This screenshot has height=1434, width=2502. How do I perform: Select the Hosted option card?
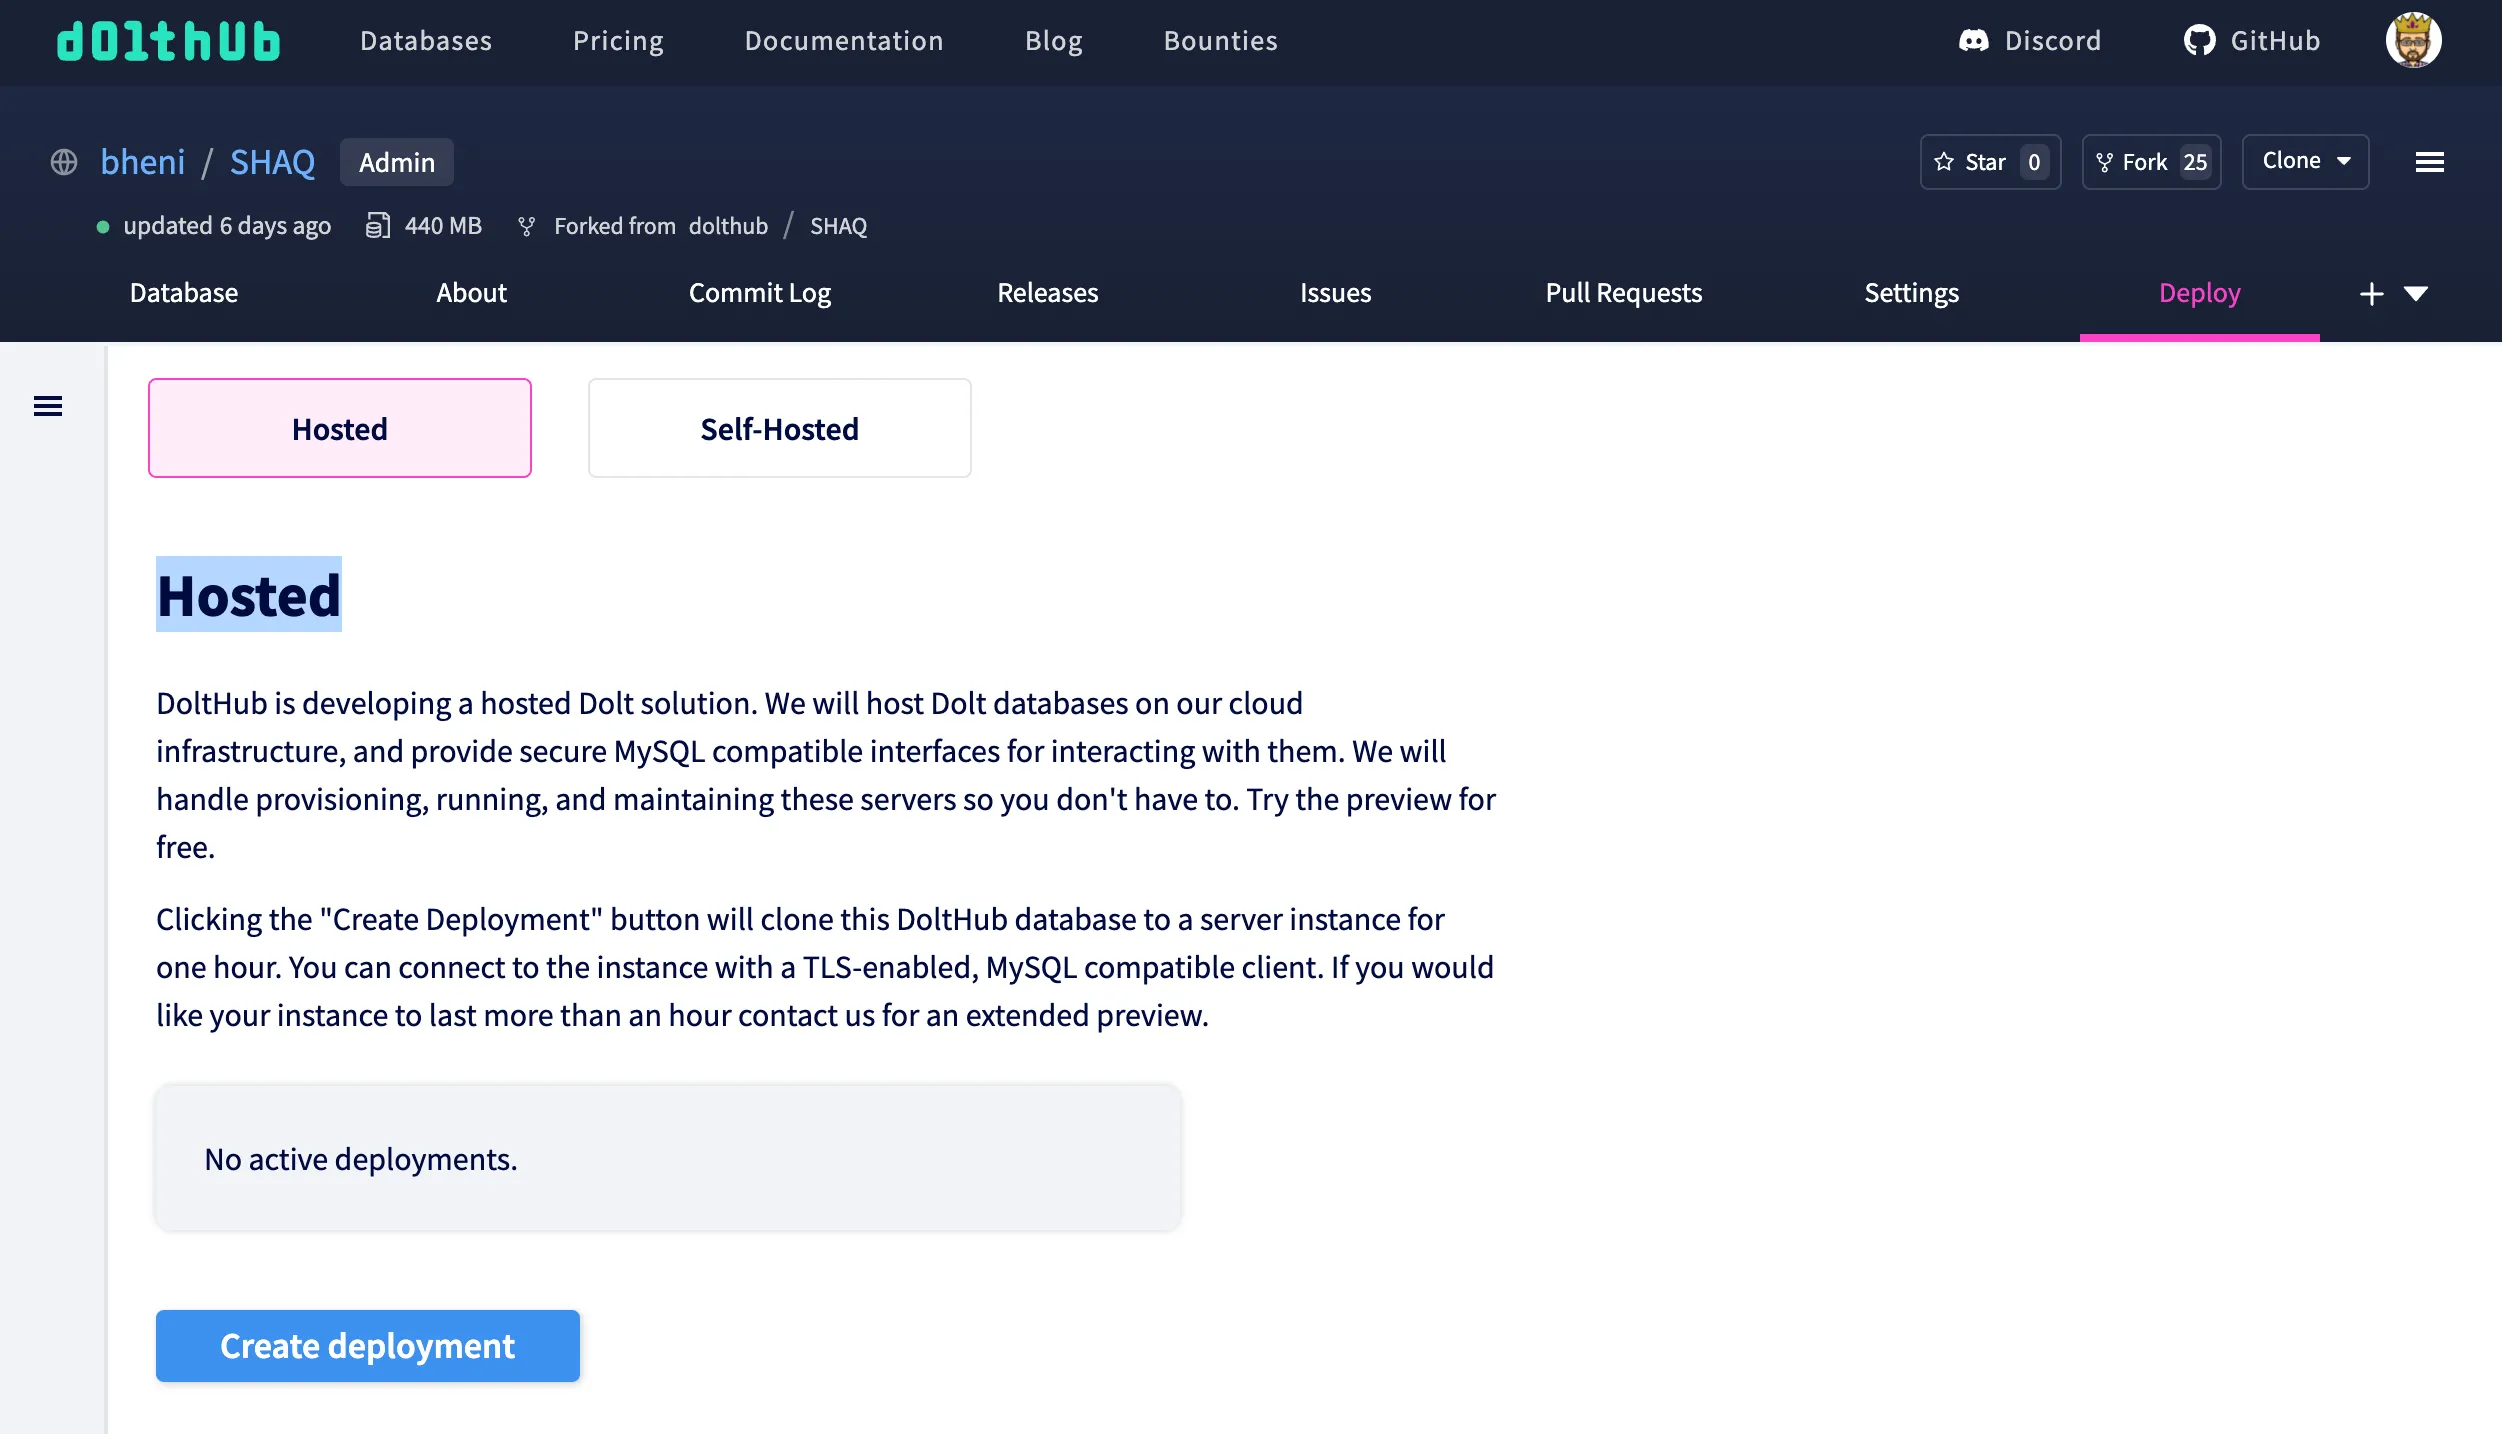[340, 428]
